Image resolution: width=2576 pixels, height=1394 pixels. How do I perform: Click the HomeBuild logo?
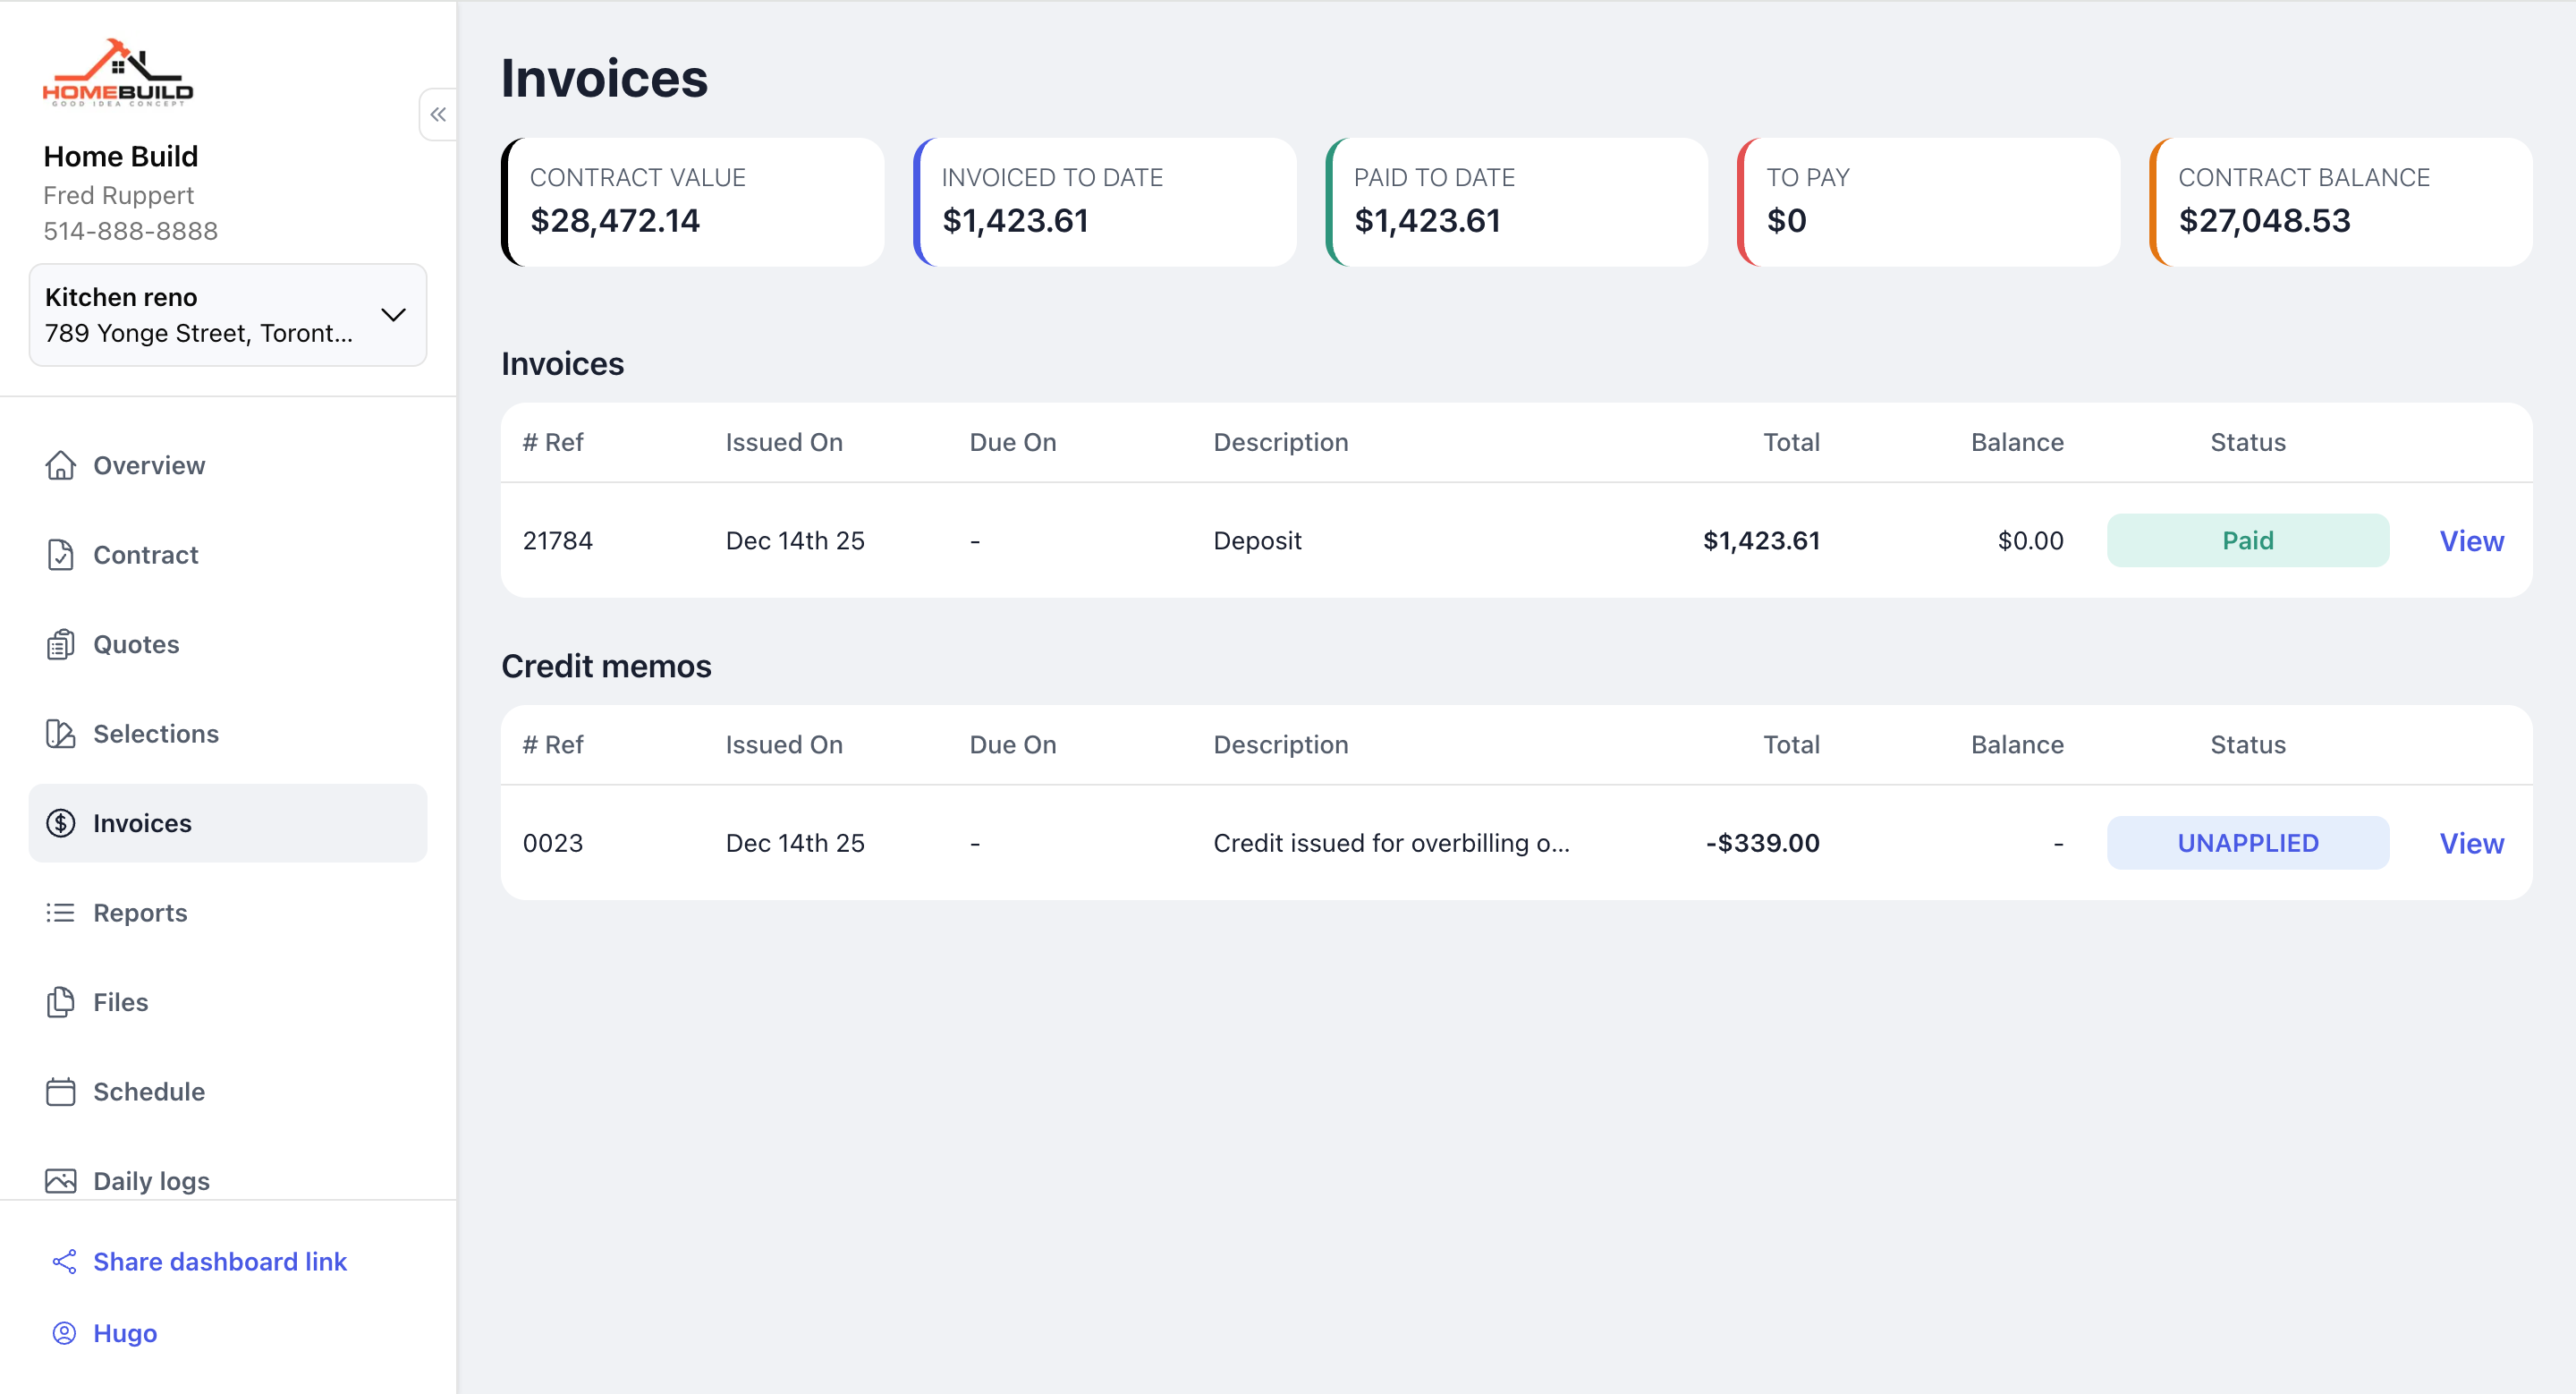[x=118, y=73]
